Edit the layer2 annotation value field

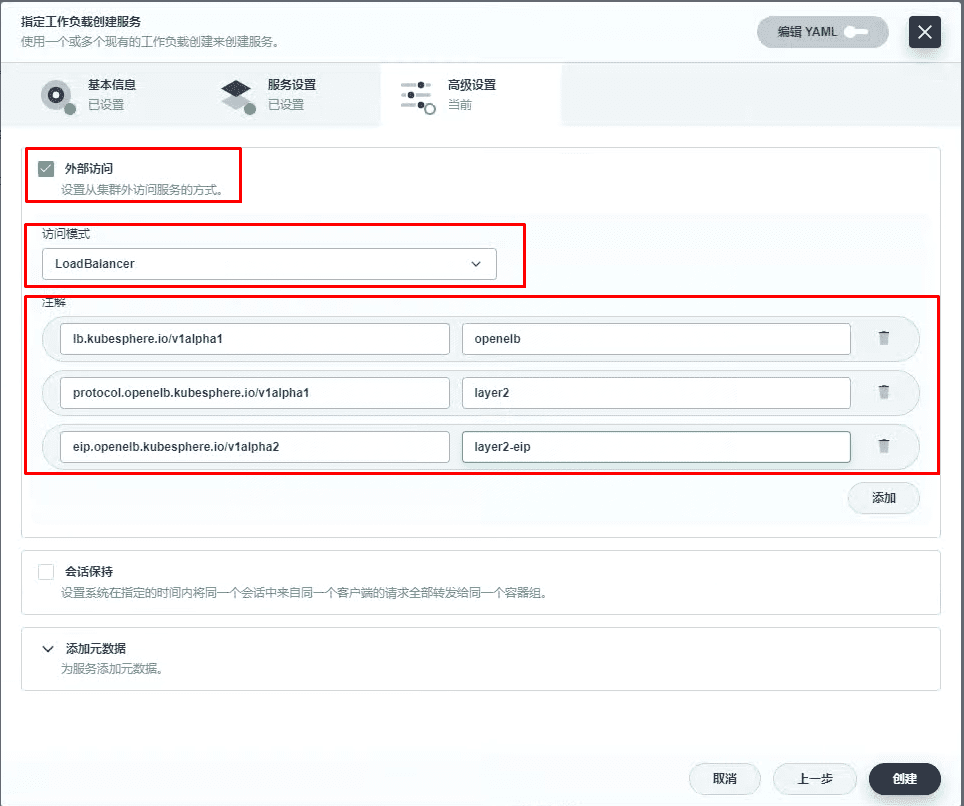point(656,393)
